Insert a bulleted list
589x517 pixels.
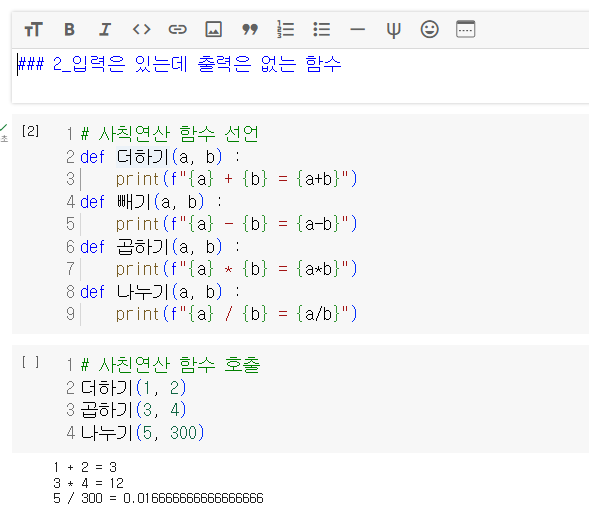click(322, 29)
